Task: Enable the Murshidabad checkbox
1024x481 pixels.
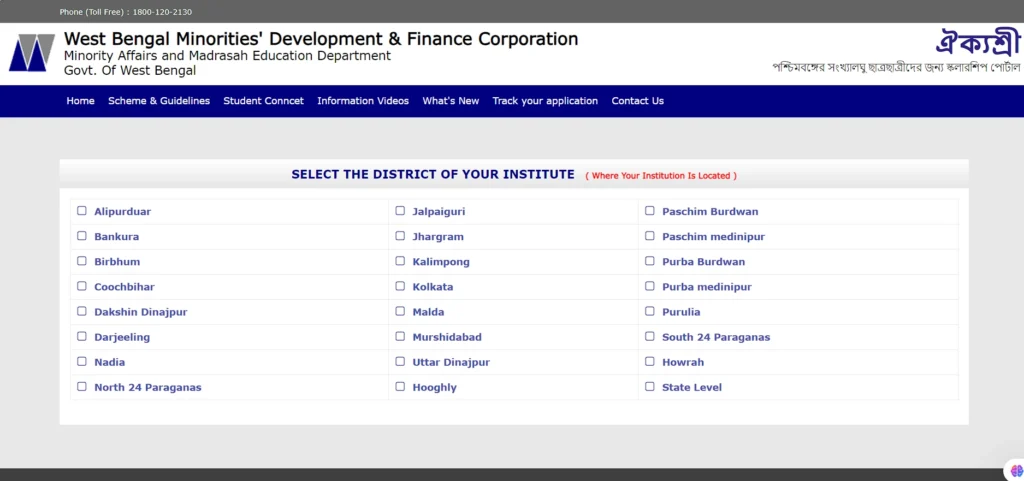Action: (x=400, y=336)
